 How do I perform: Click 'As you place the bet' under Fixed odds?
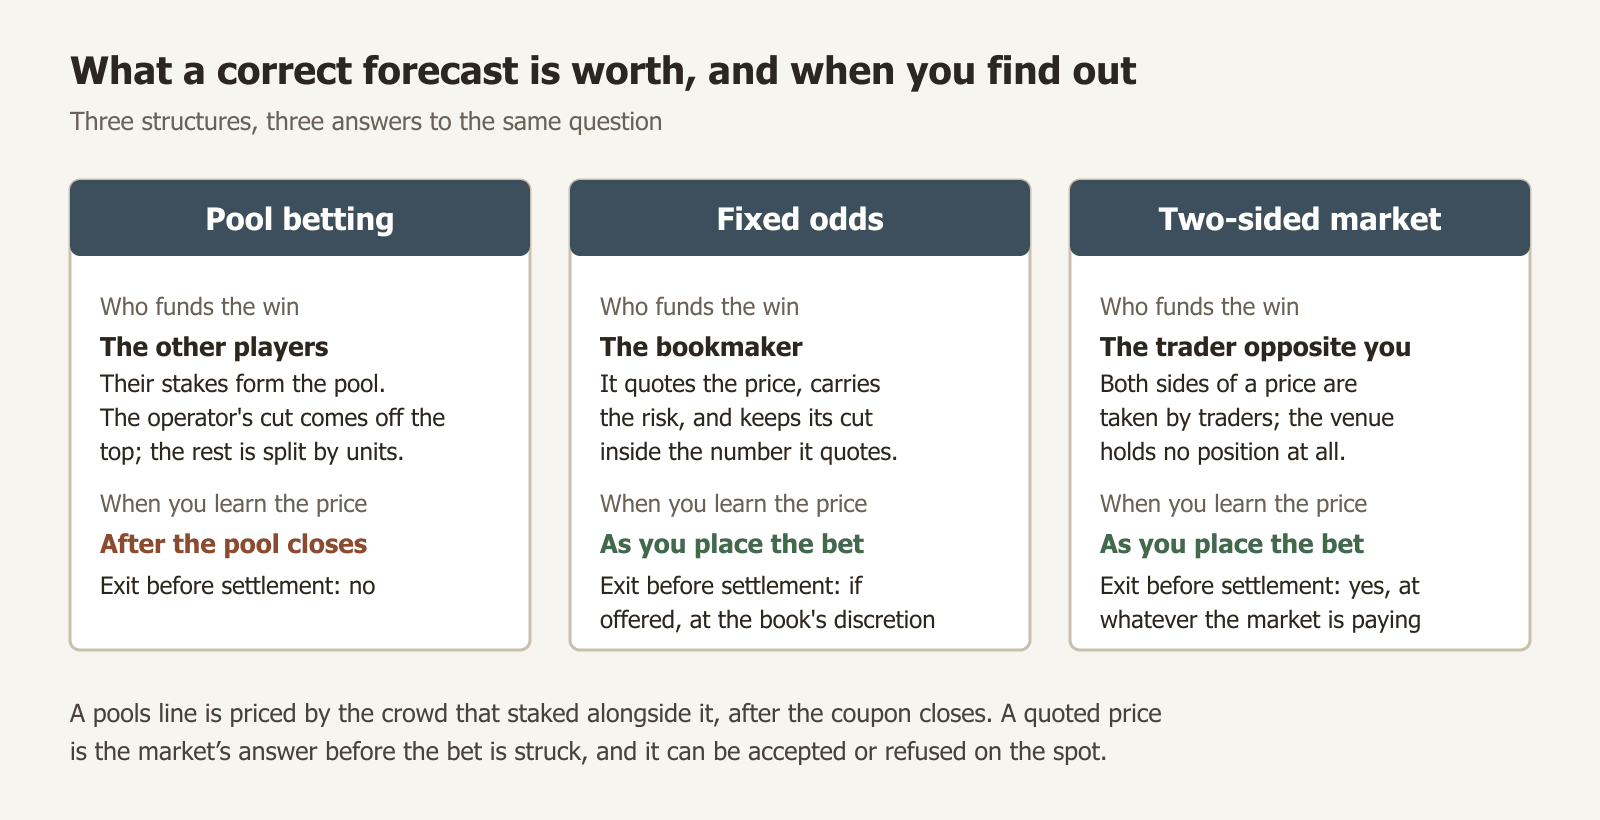(731, 544)
